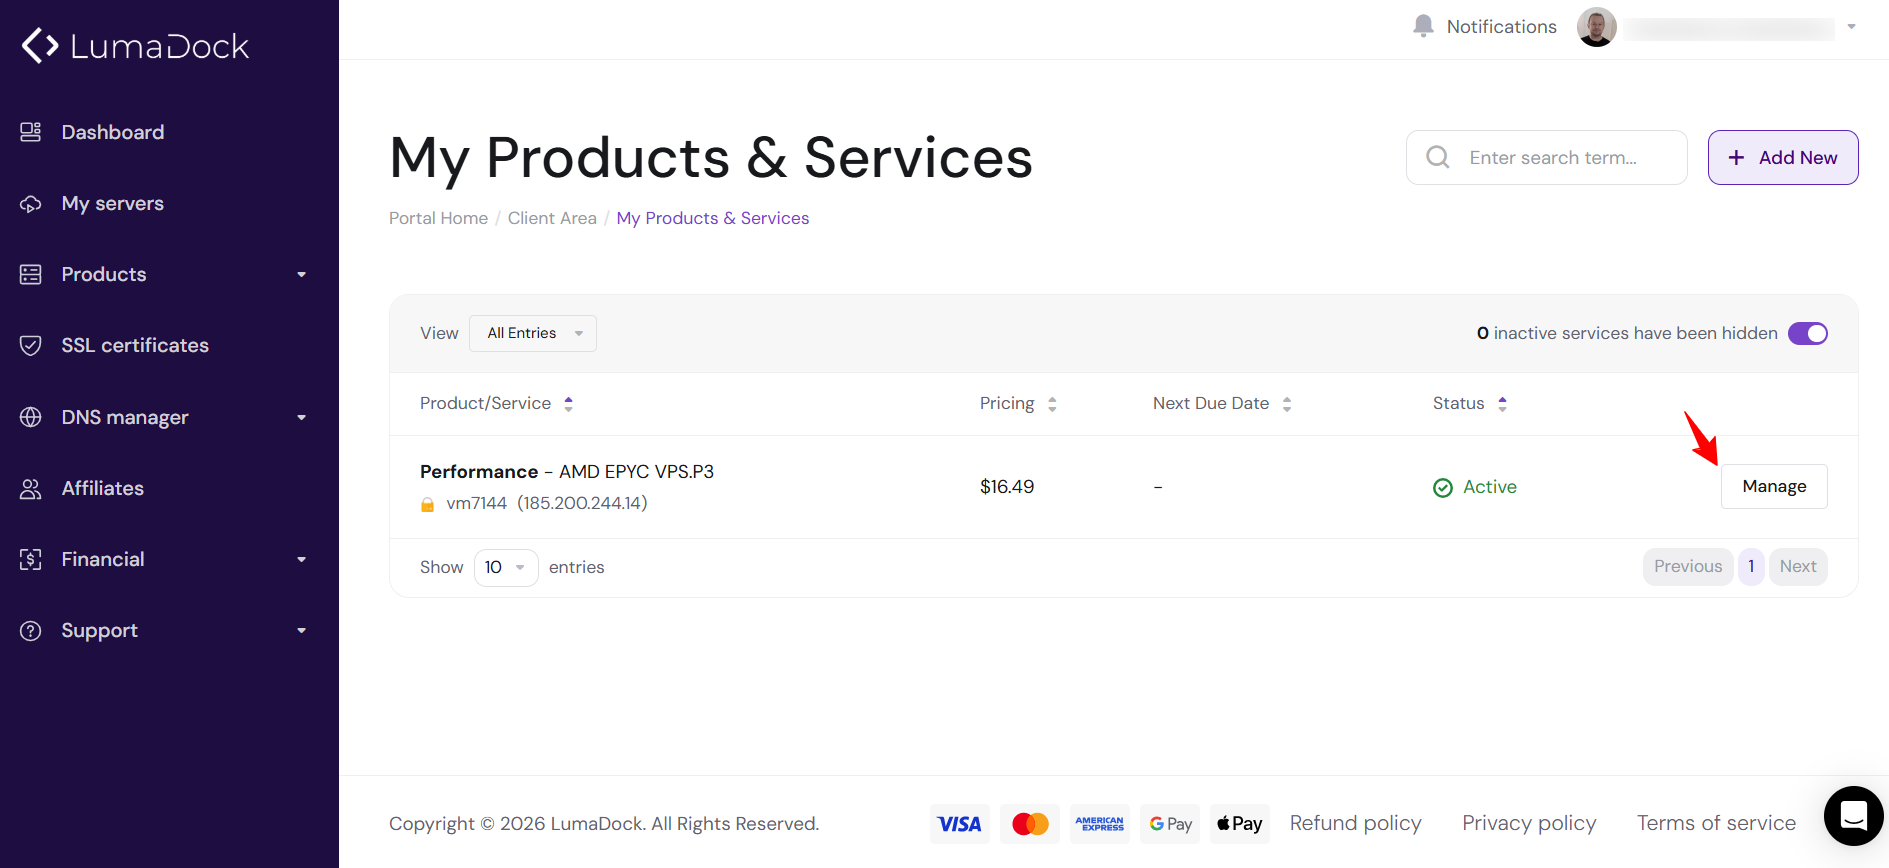This screenshot has width=1889, height=868.
Task: Sort by Pricing column arrows
Action: point(1052,404)
